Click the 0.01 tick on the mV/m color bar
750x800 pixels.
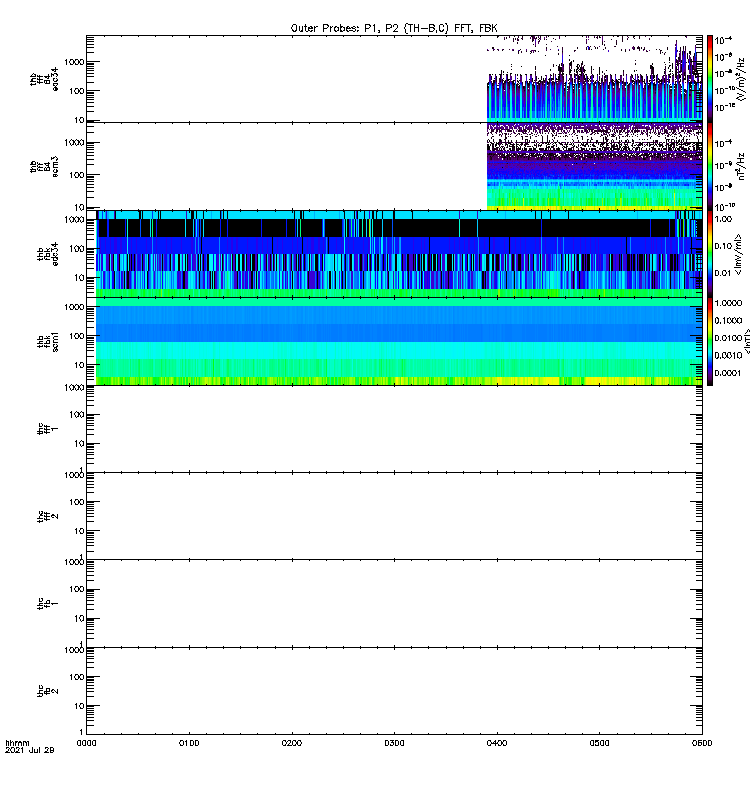[x=723, y=273]
